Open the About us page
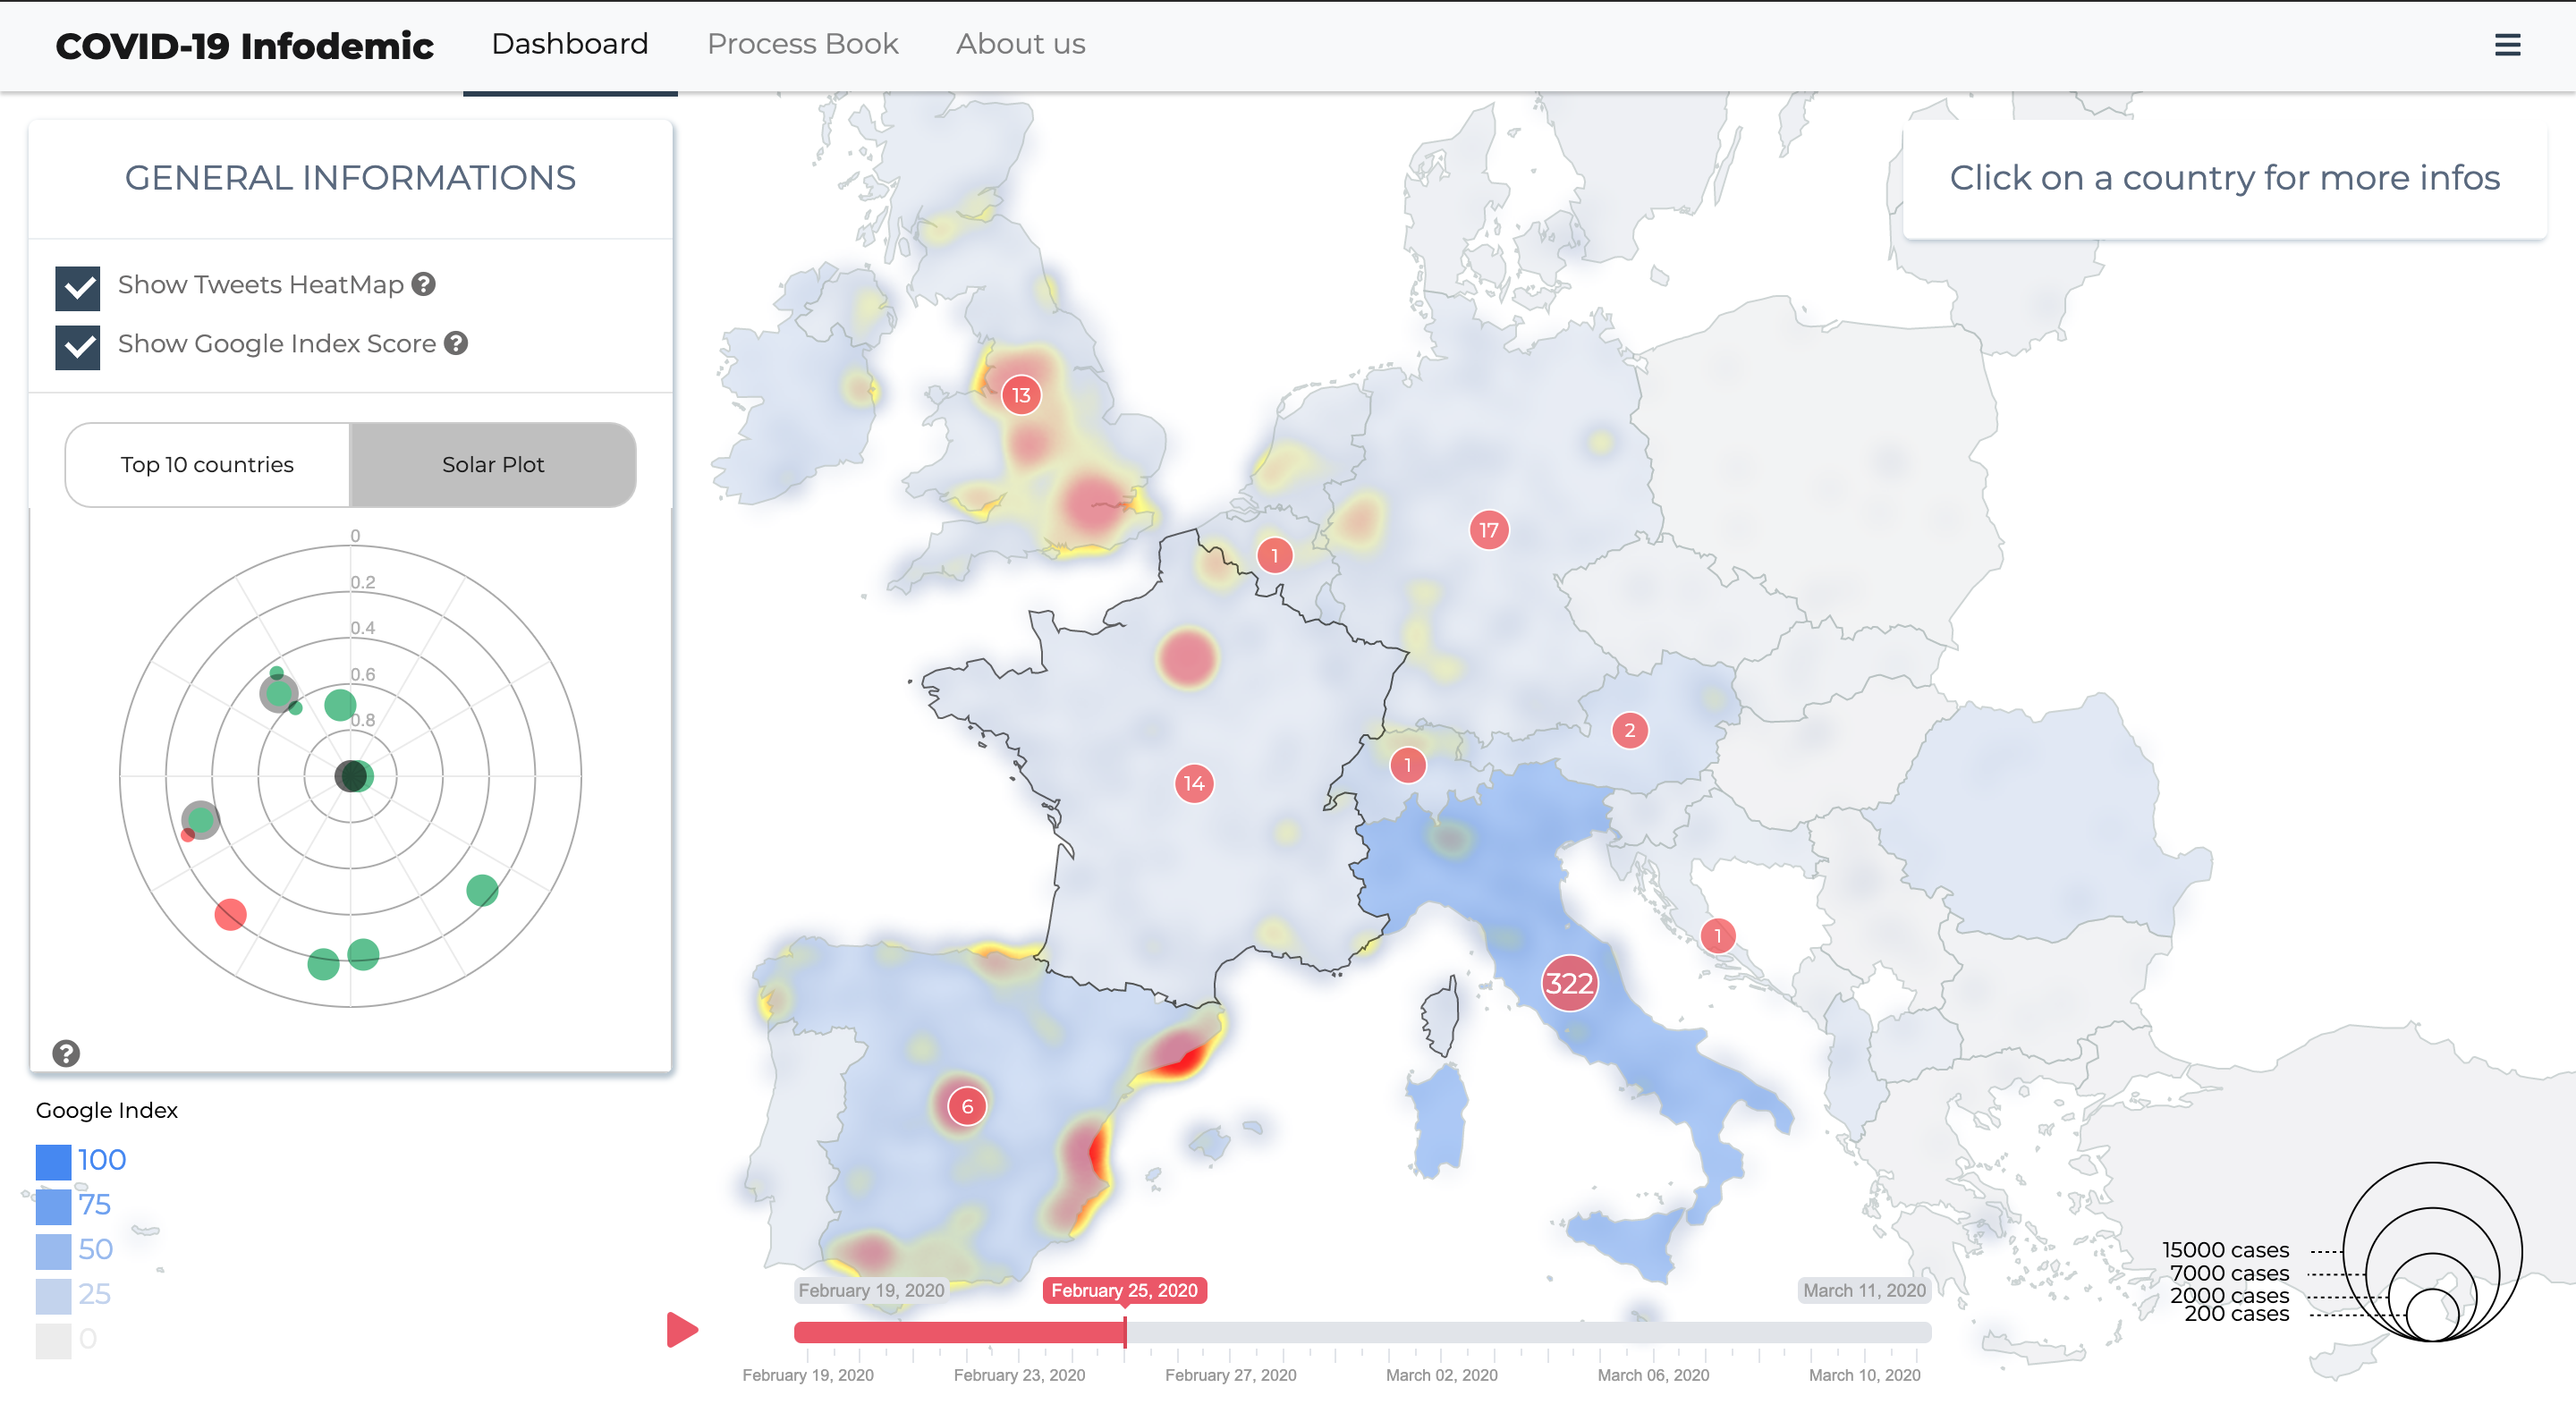The width and height of the screenshot is (2576, 1413). (1021, 46)
